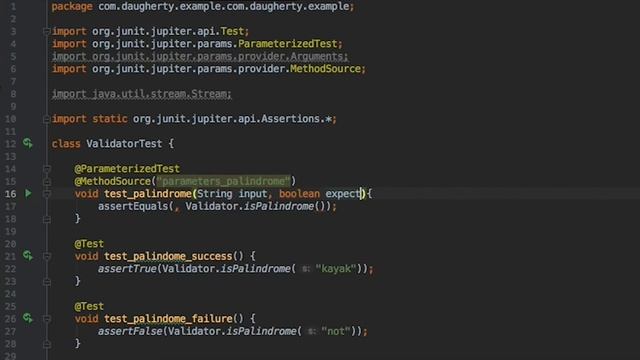Click the assertFalse call
640x360 pixels.
[130, 331]
